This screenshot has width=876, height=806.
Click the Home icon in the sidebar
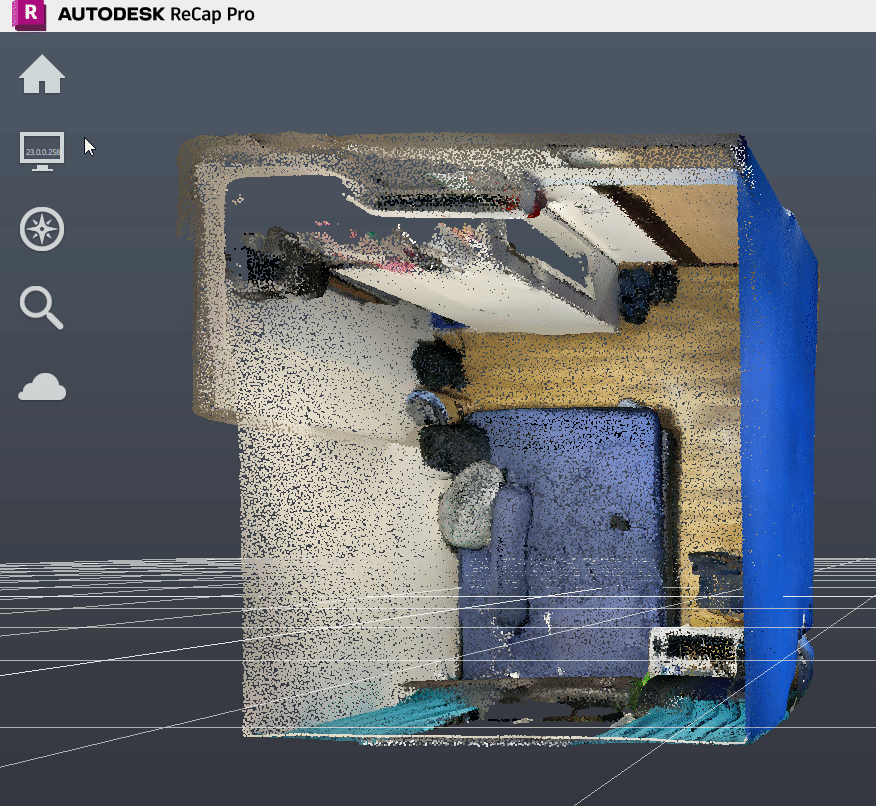[x=42, y=75]
